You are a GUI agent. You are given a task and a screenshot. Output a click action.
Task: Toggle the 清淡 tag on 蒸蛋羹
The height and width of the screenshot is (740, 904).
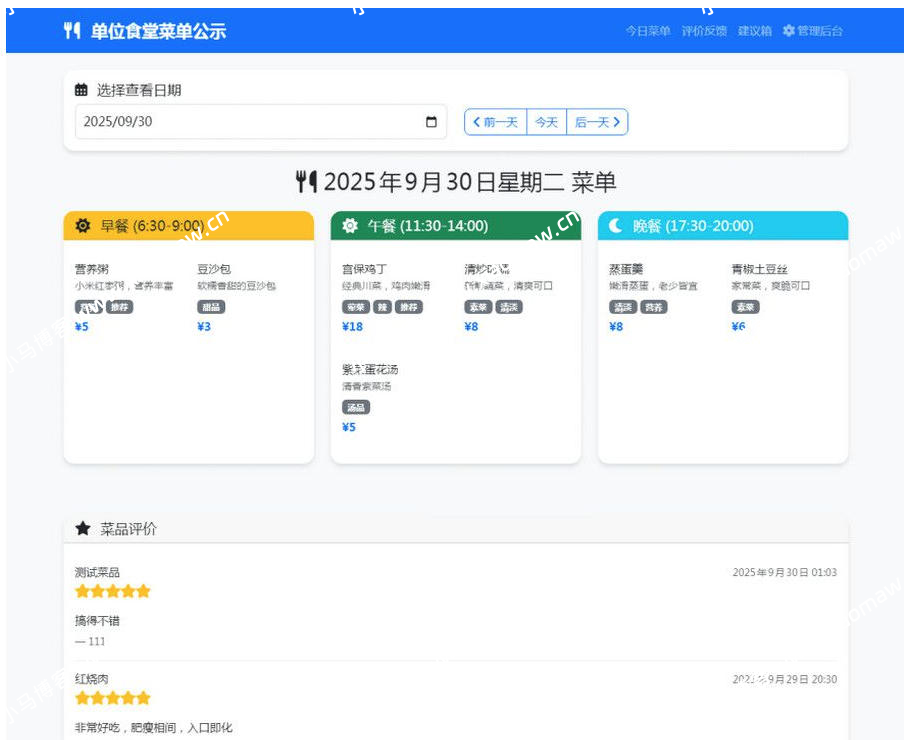(x=622, y=307)
